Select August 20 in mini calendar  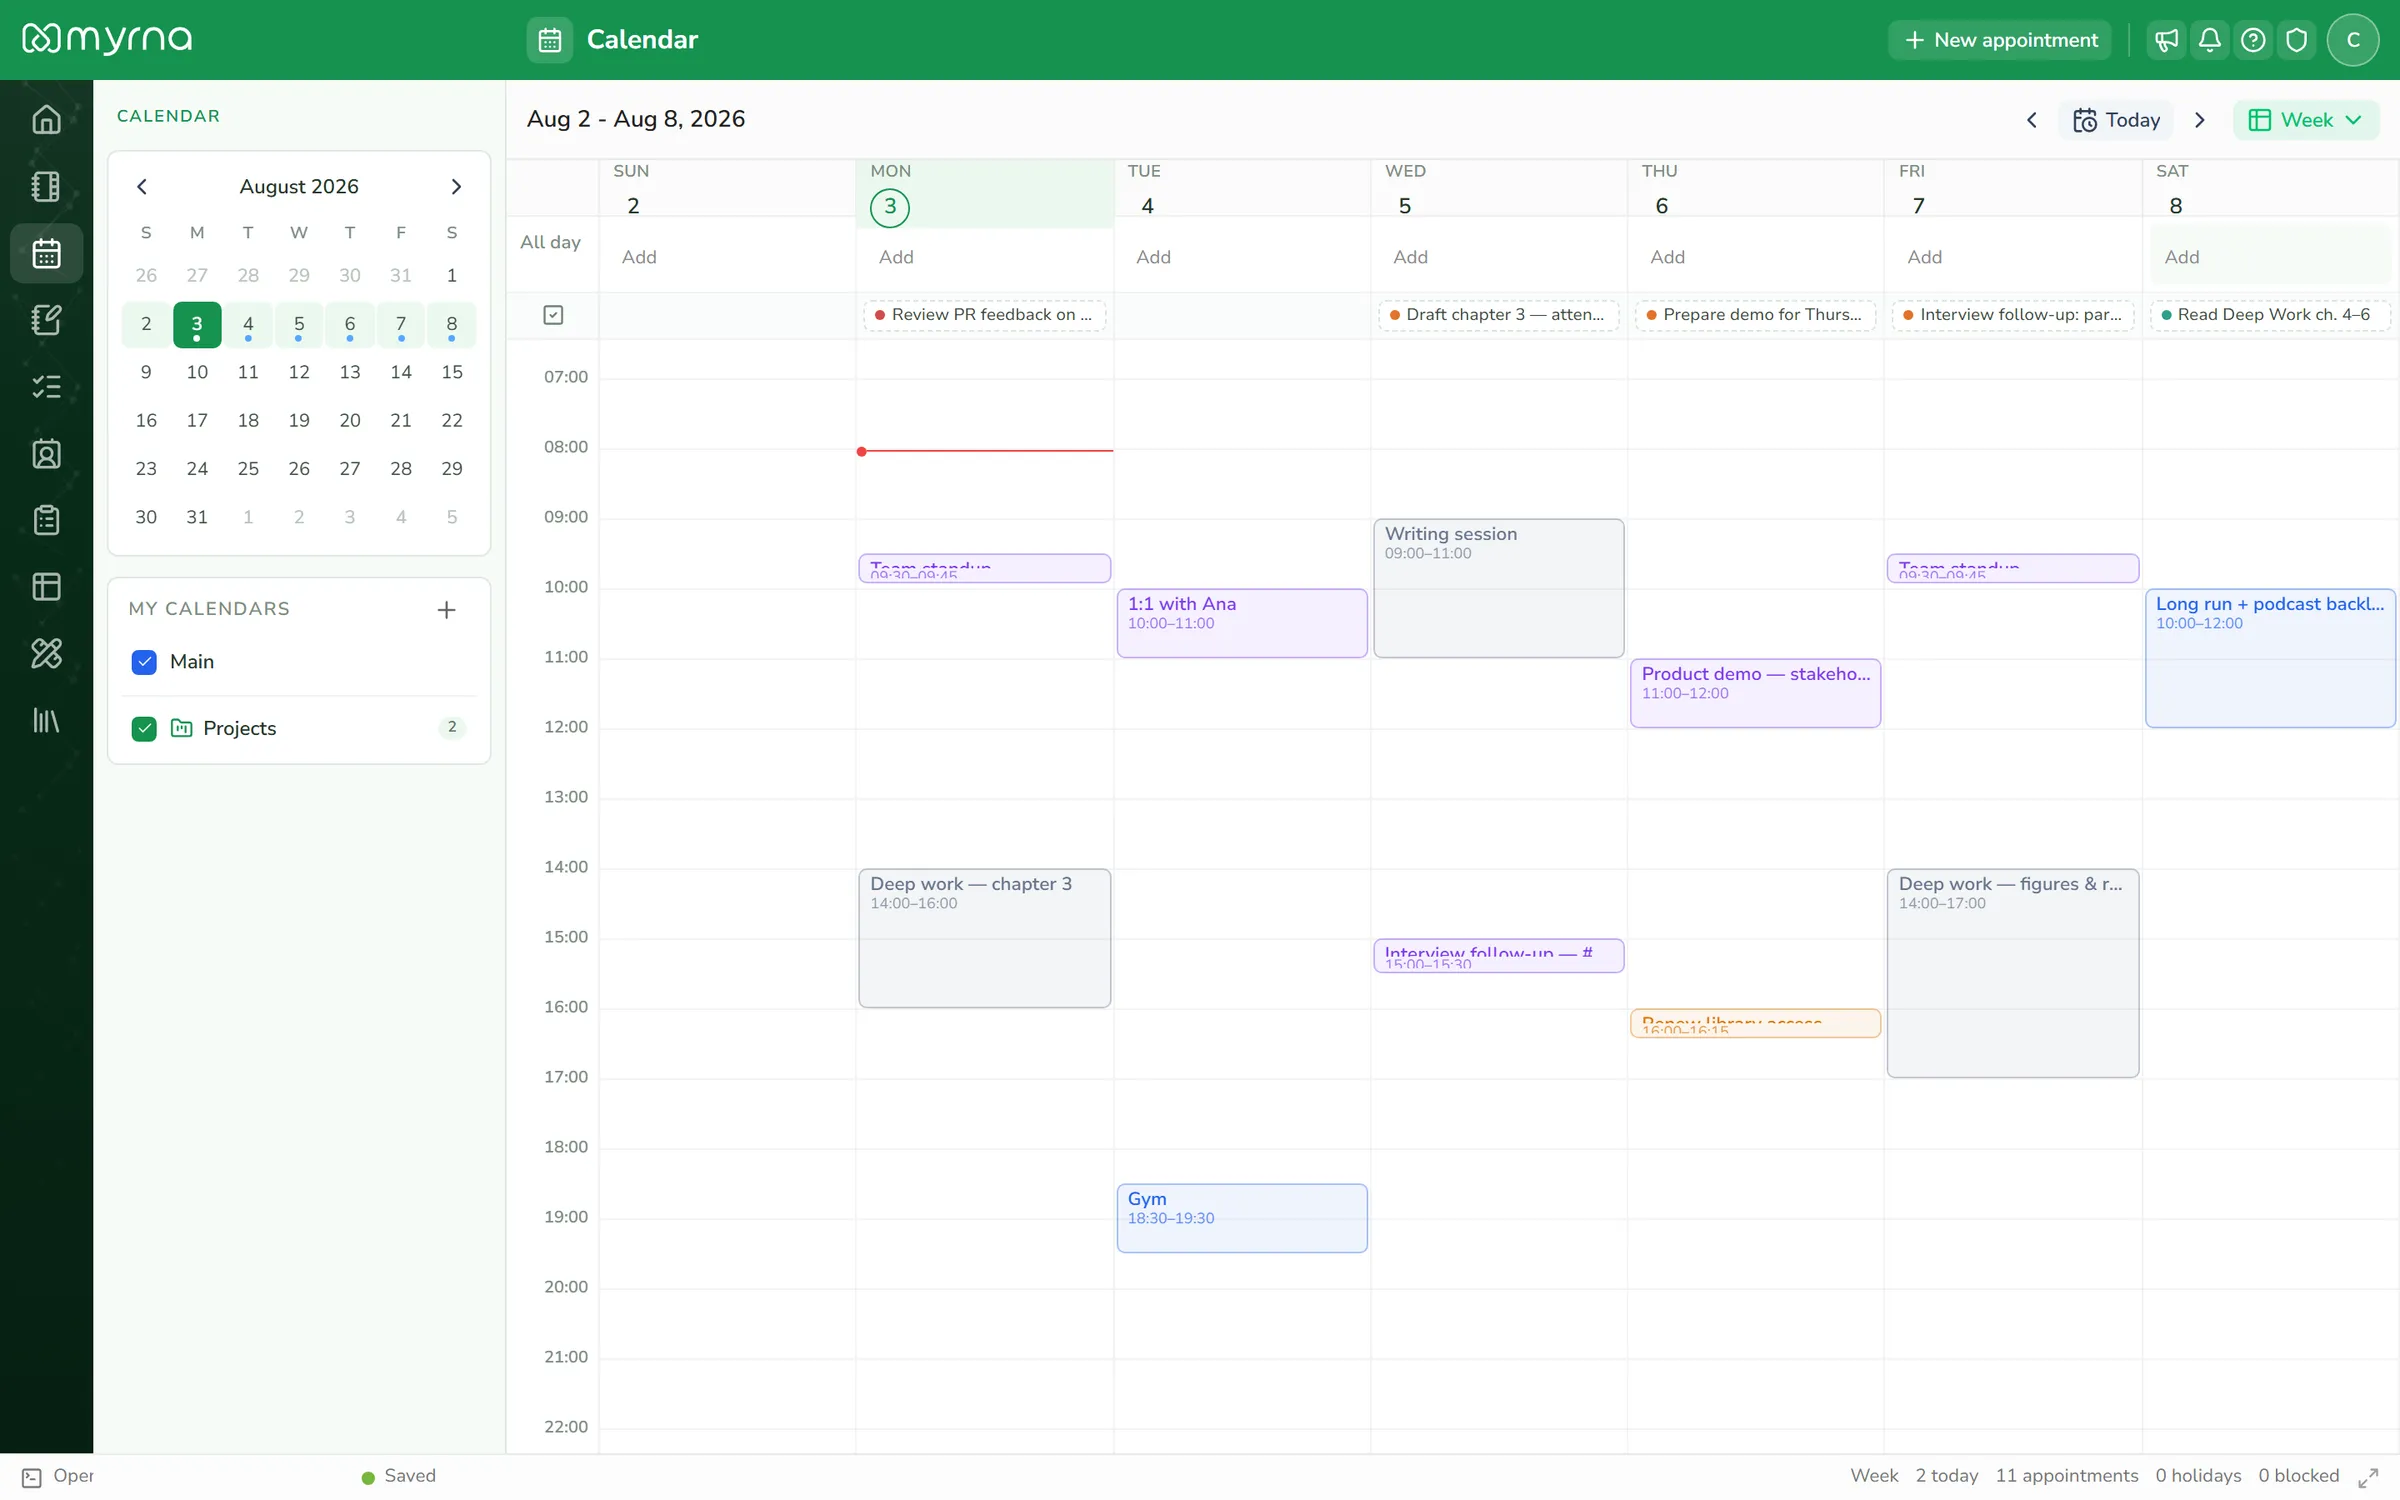pyautogui.click(x=350, y=420)
